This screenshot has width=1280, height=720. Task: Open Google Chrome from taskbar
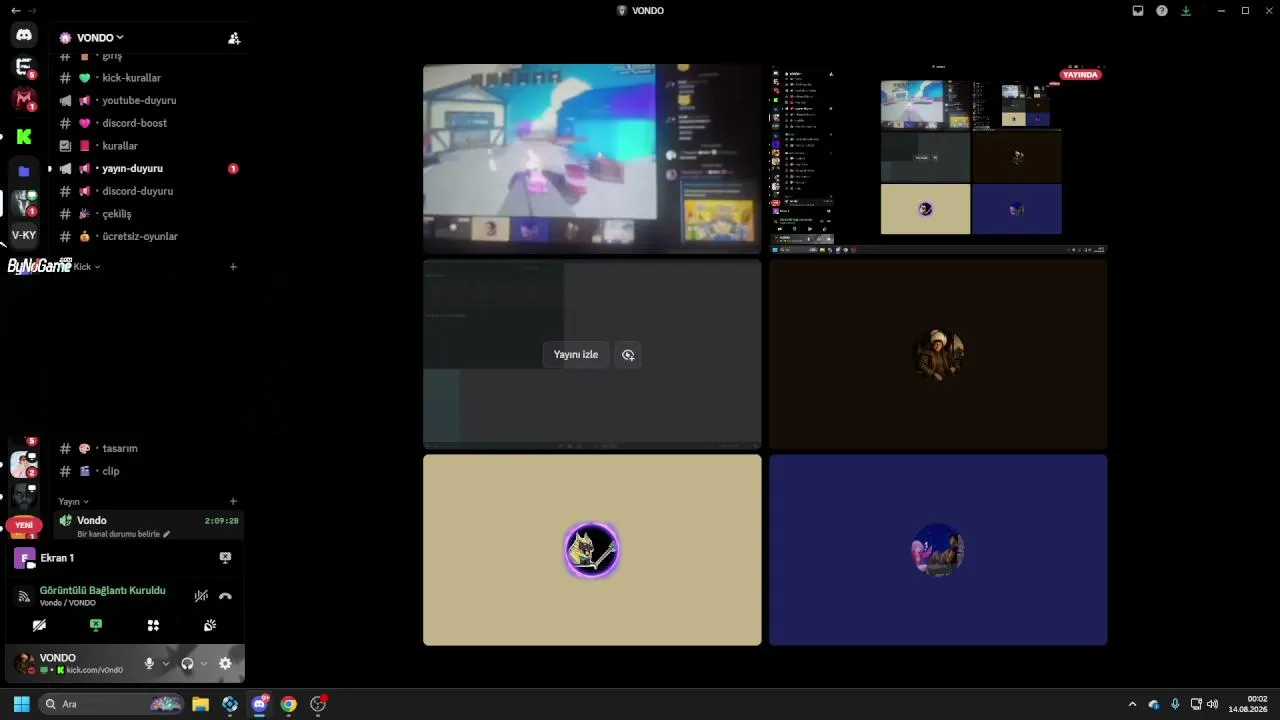pyautogui.click(x=289, y=704)
